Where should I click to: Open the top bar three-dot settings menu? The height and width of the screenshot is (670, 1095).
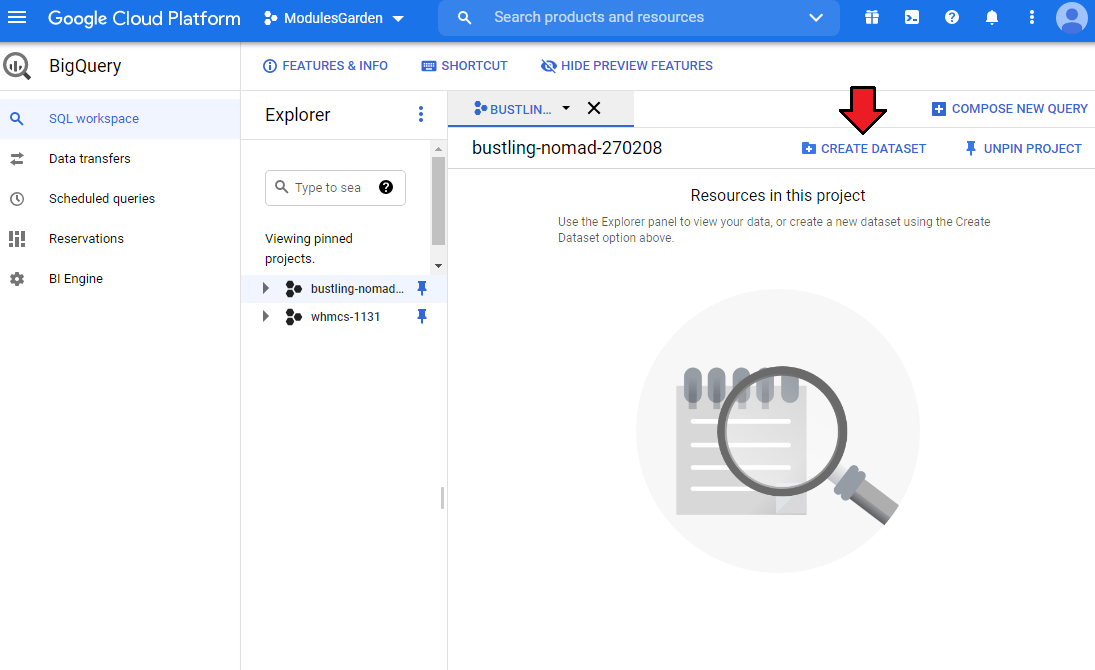click(1031, 17)
